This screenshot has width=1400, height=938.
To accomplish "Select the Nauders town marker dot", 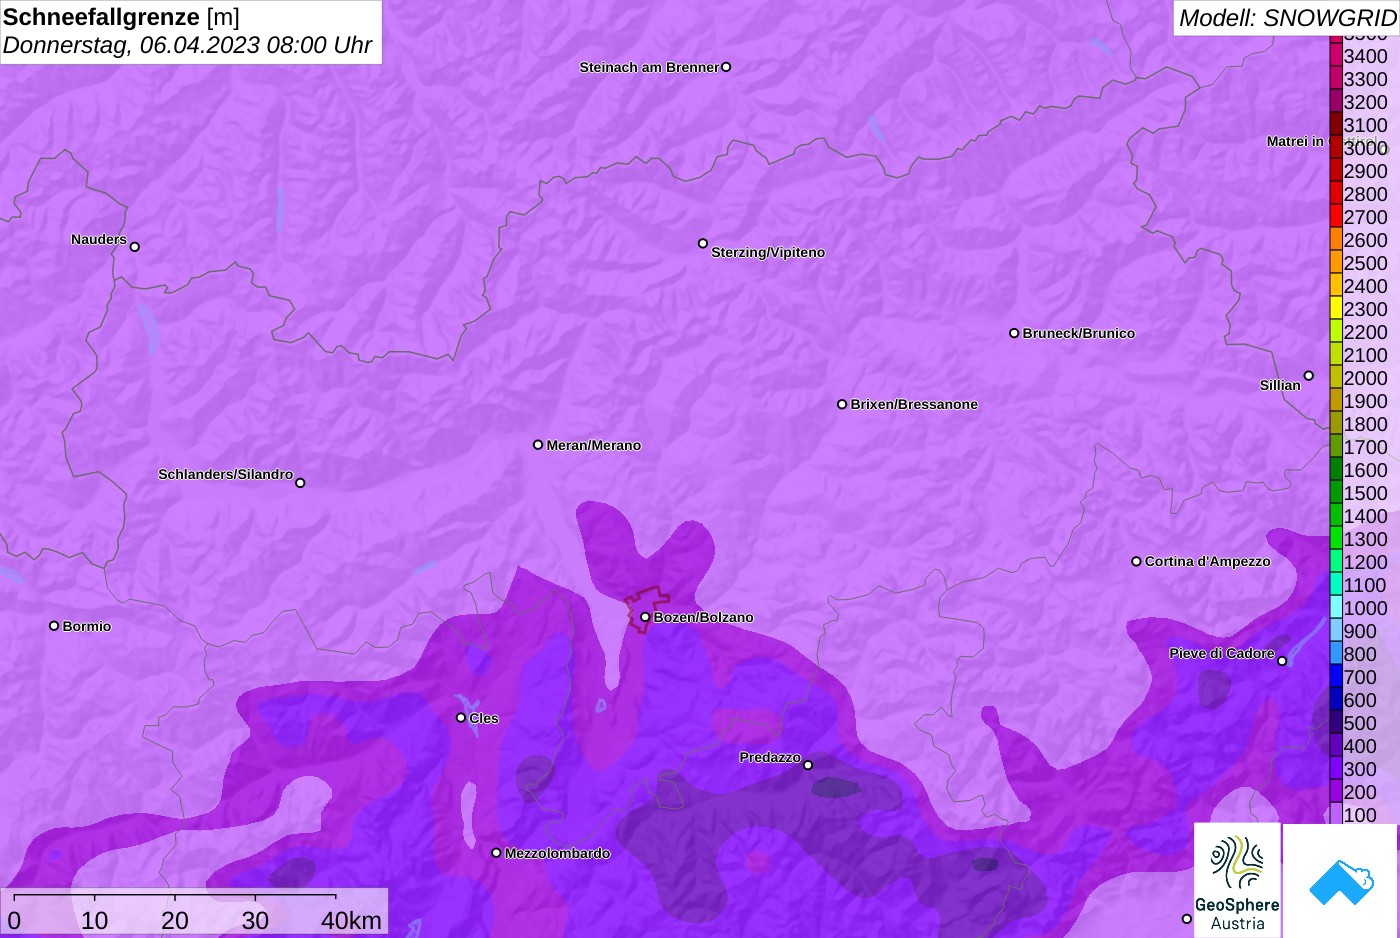I will (135, 247).
